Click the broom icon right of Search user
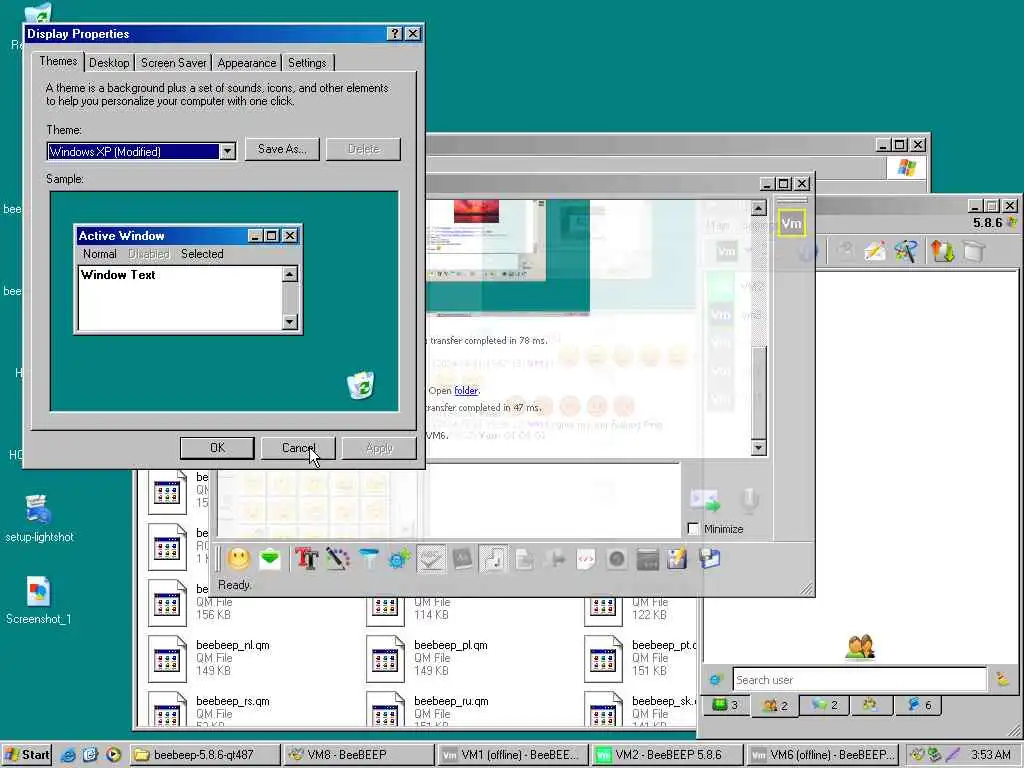 point(1002,680)
